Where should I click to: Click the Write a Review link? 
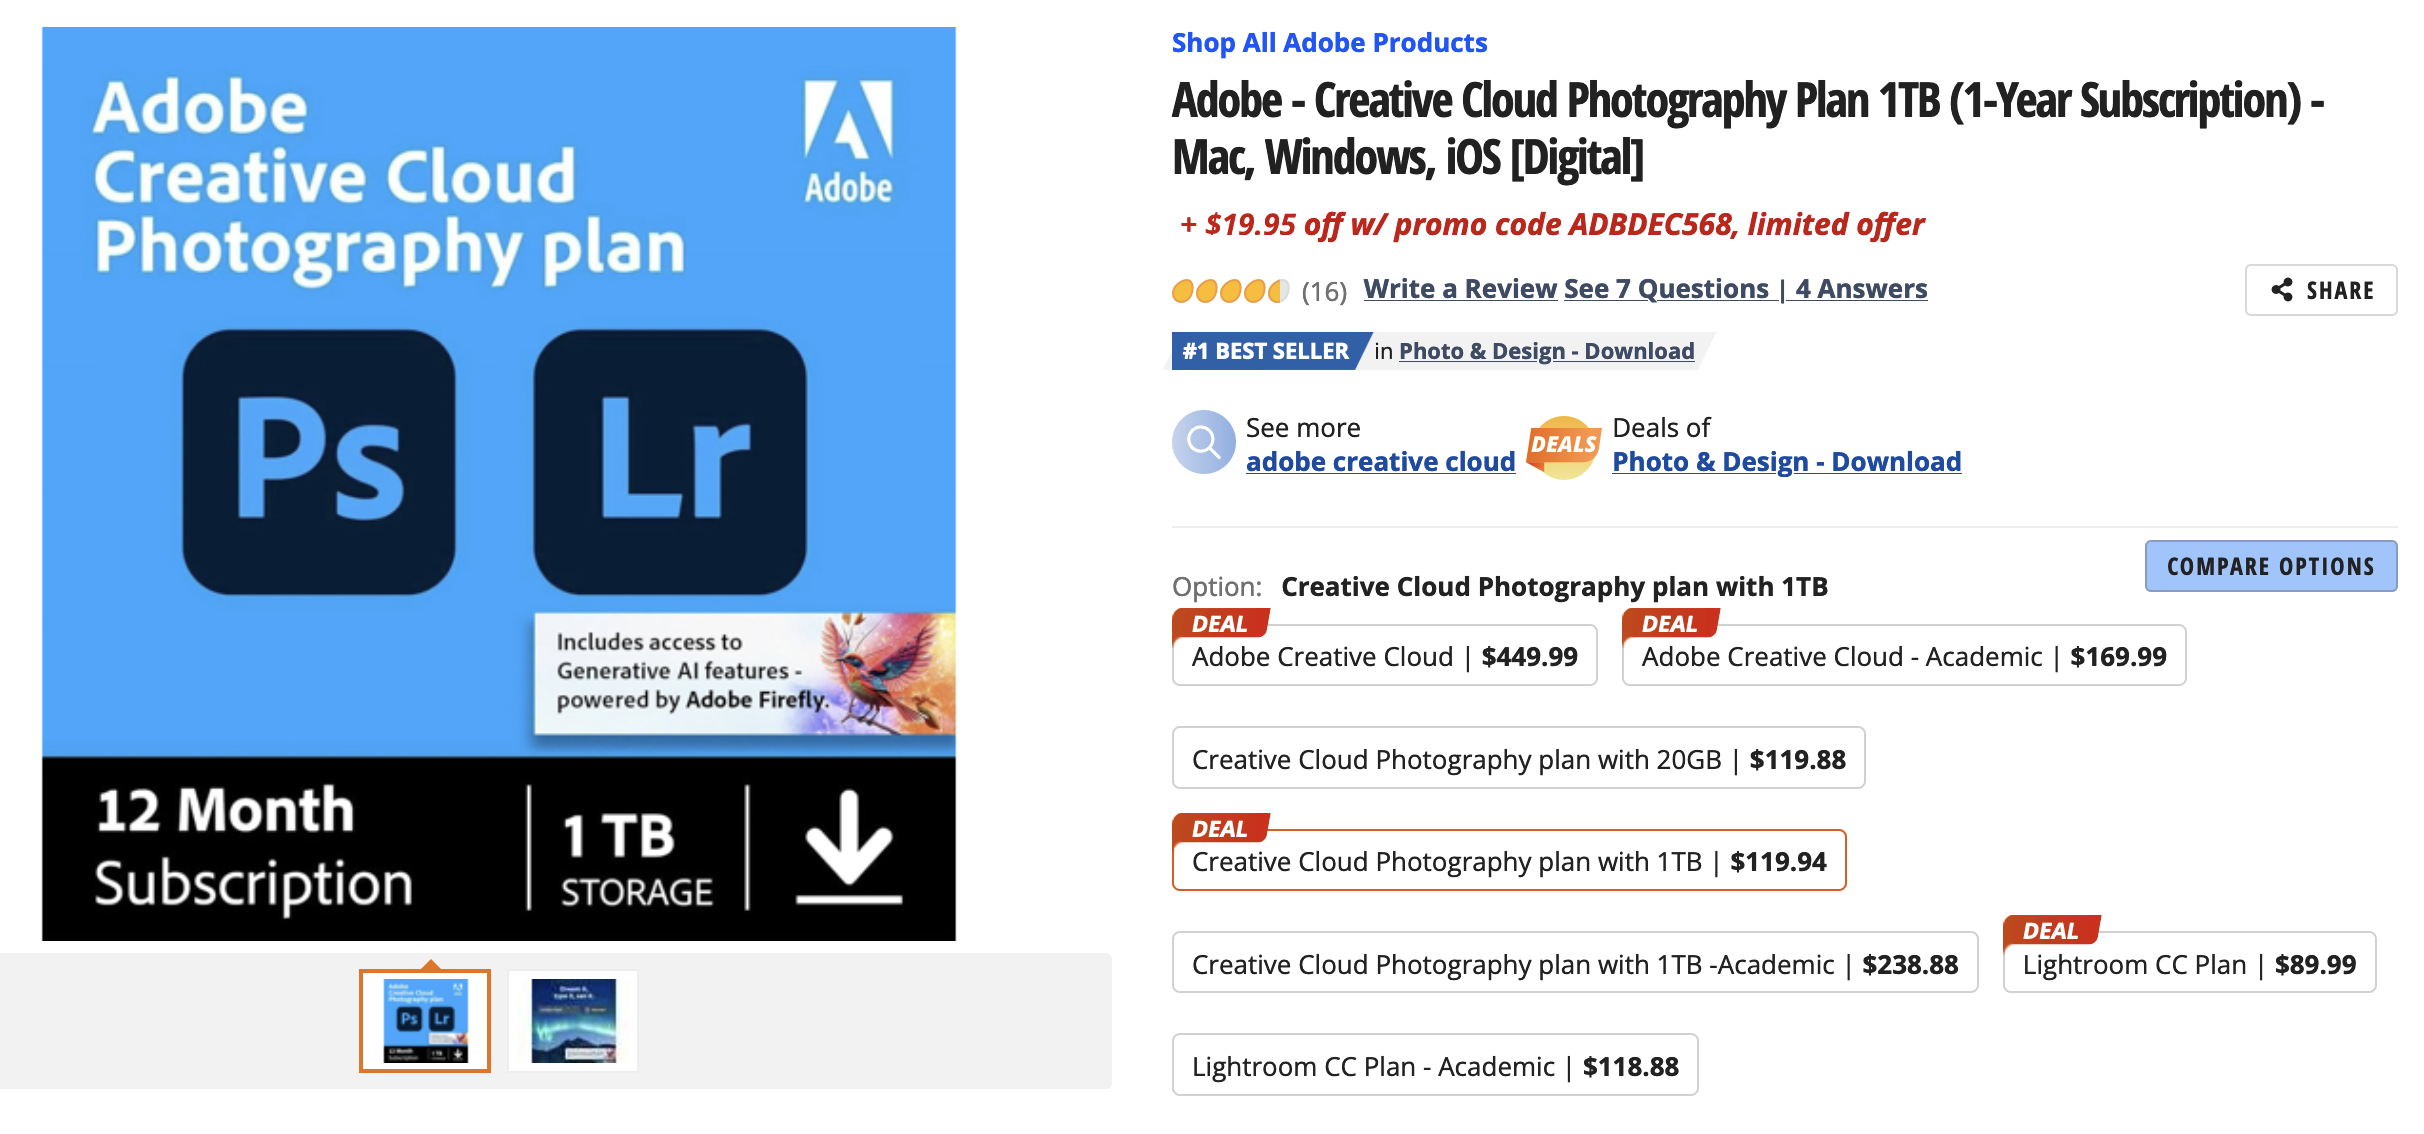1460,289
